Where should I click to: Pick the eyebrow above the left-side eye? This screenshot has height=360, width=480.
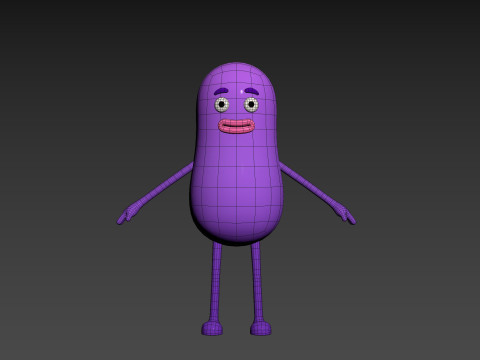[222, 90]
